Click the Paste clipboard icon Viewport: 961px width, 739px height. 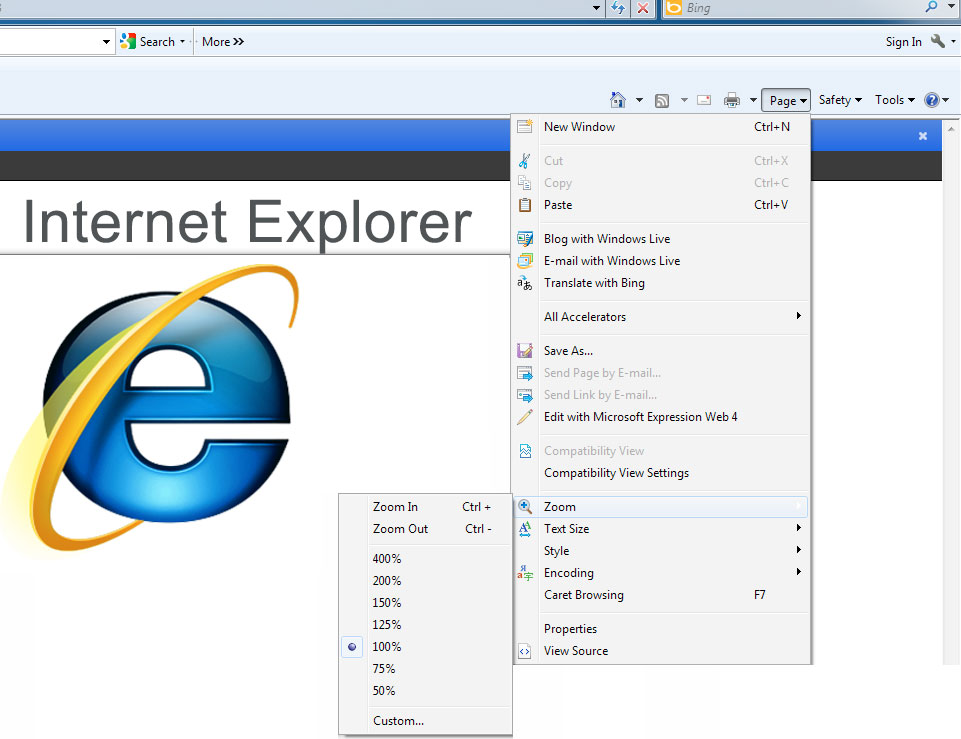point(525,205)
